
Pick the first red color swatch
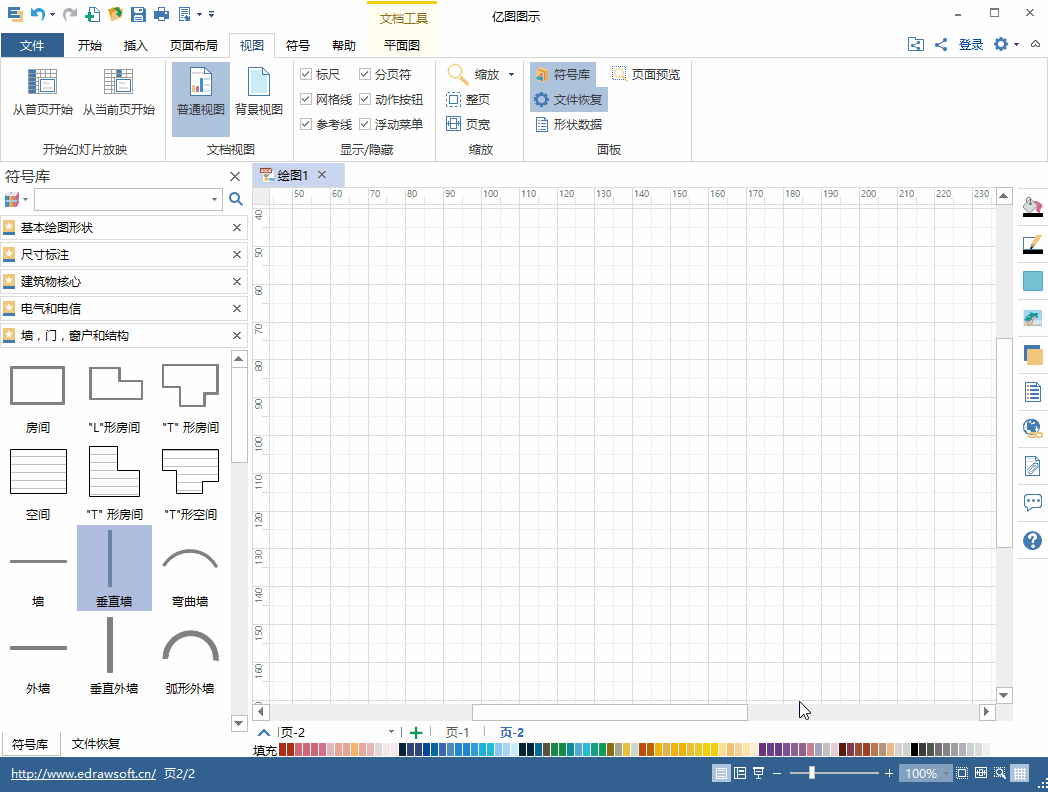click(283, 750)
